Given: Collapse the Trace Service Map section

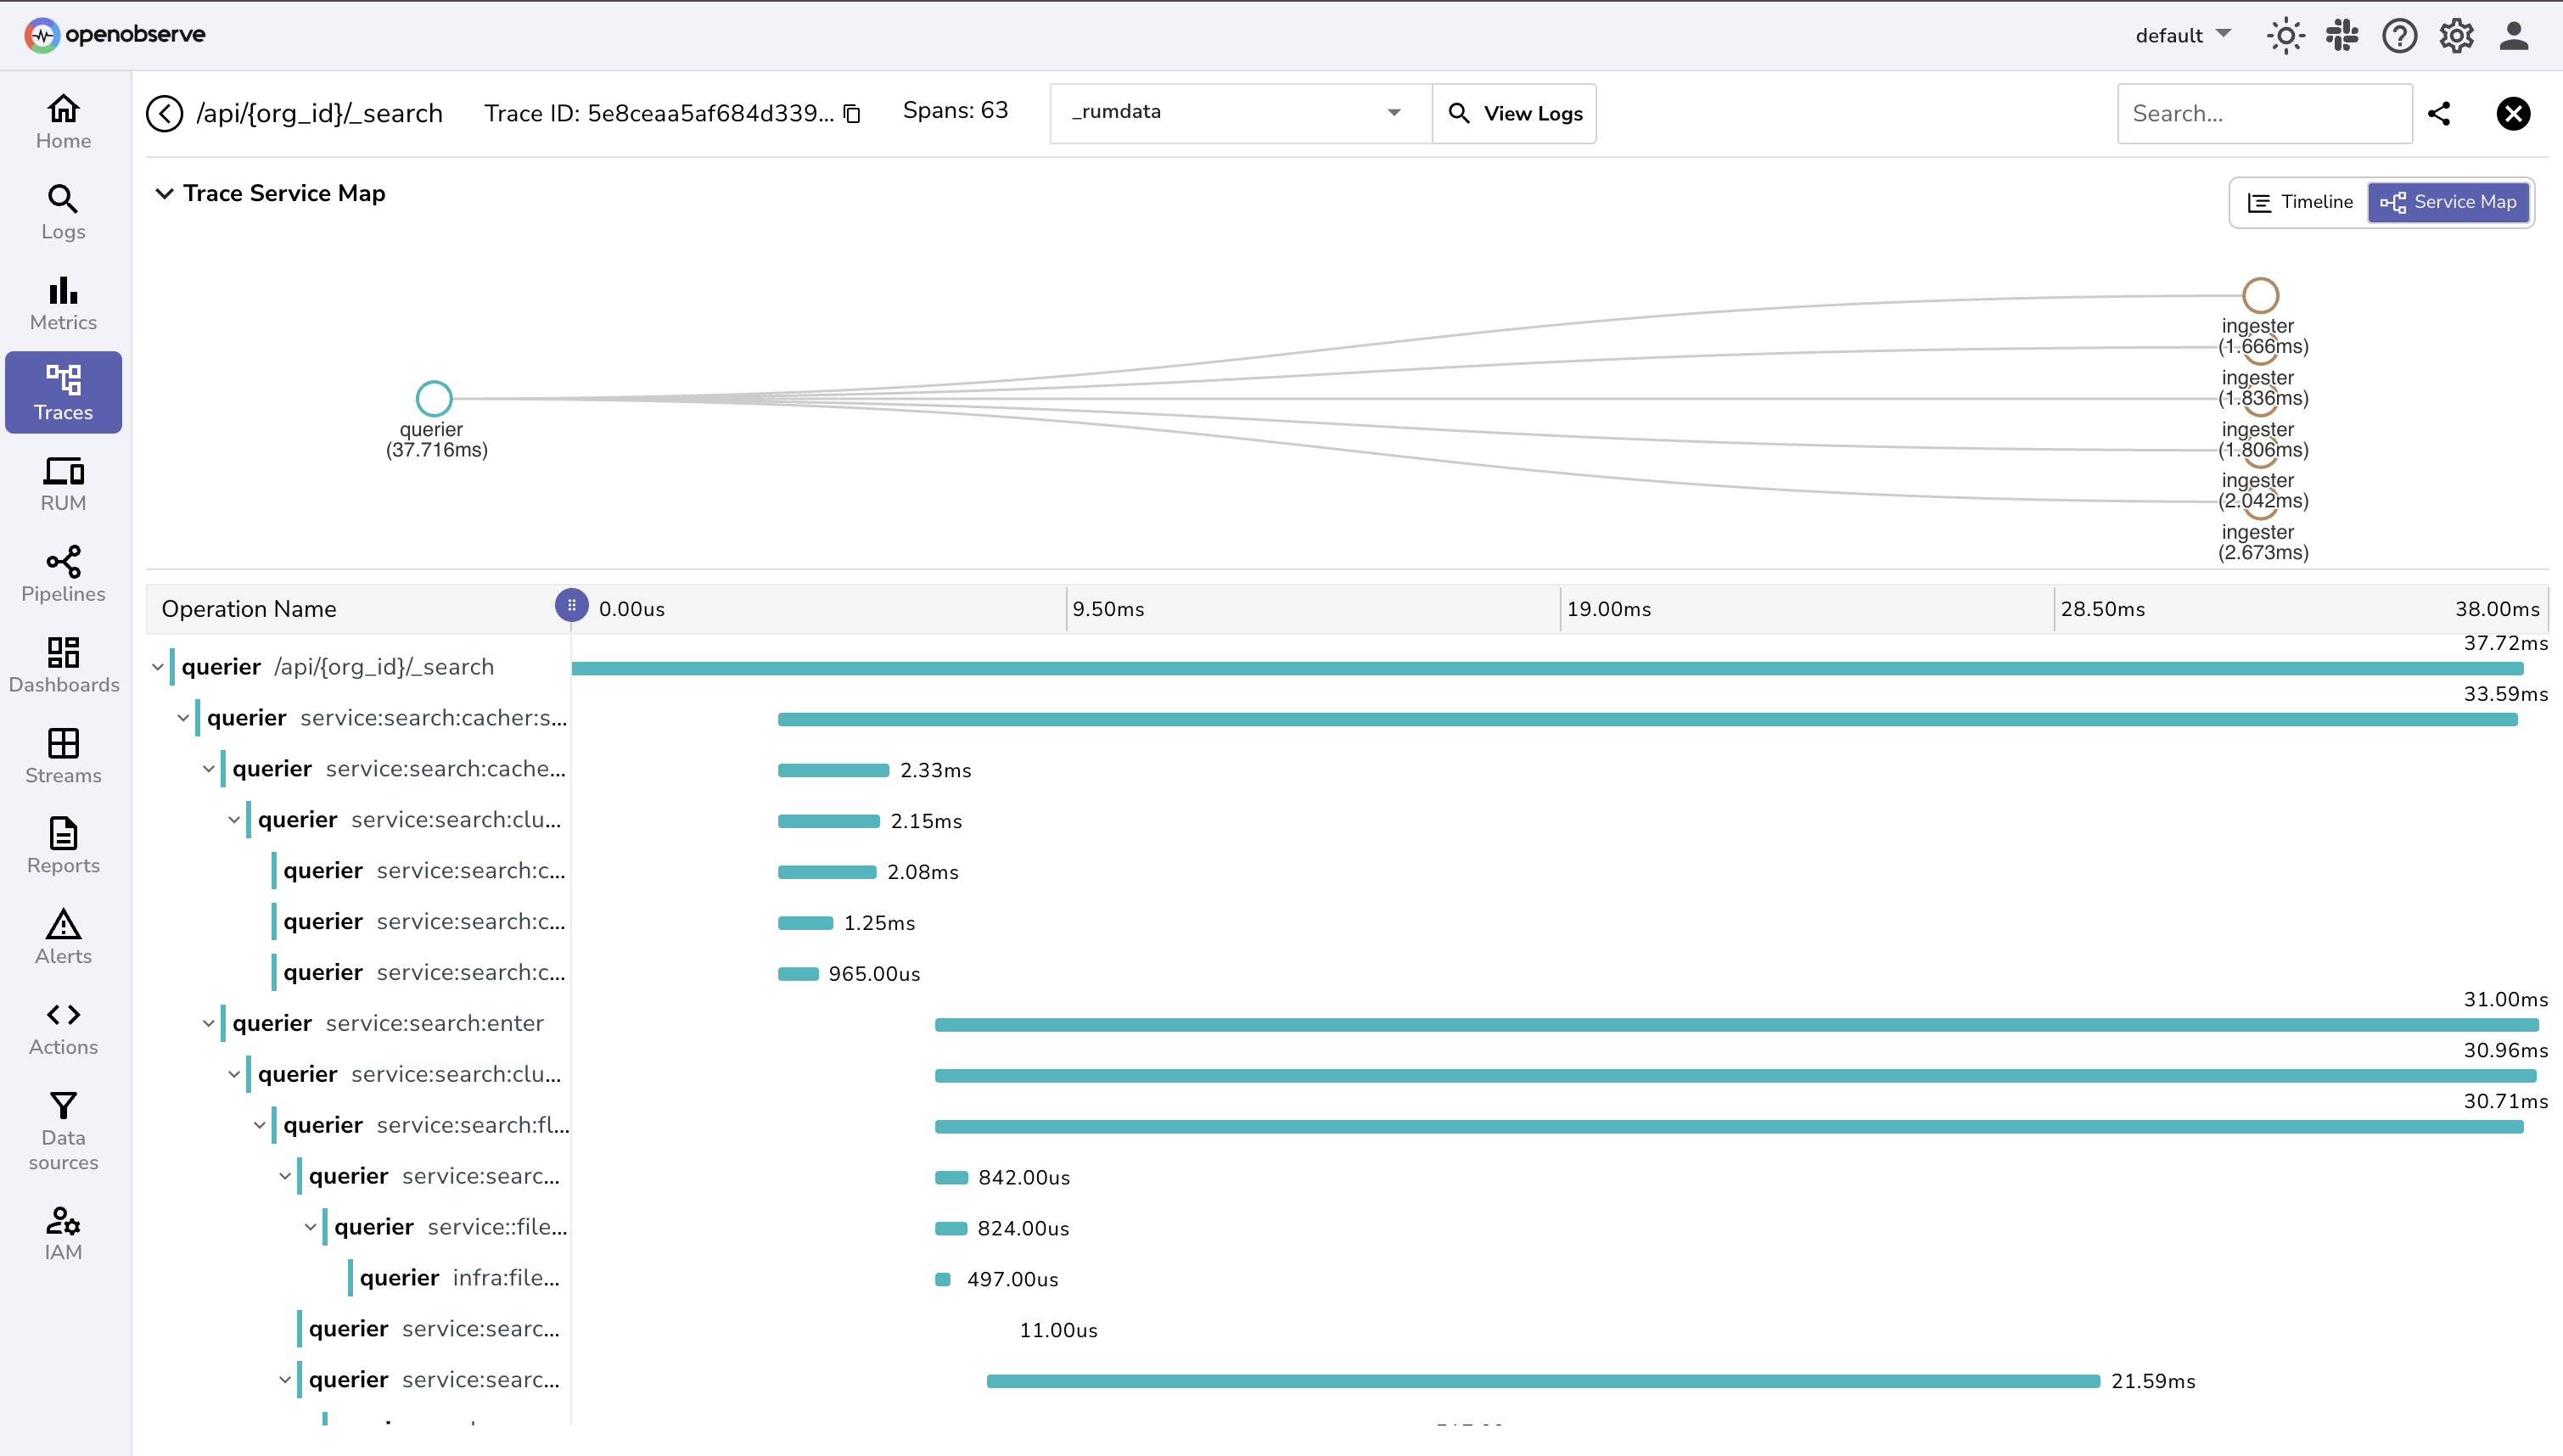Looking at the screenshot, I should pos(165,193).
